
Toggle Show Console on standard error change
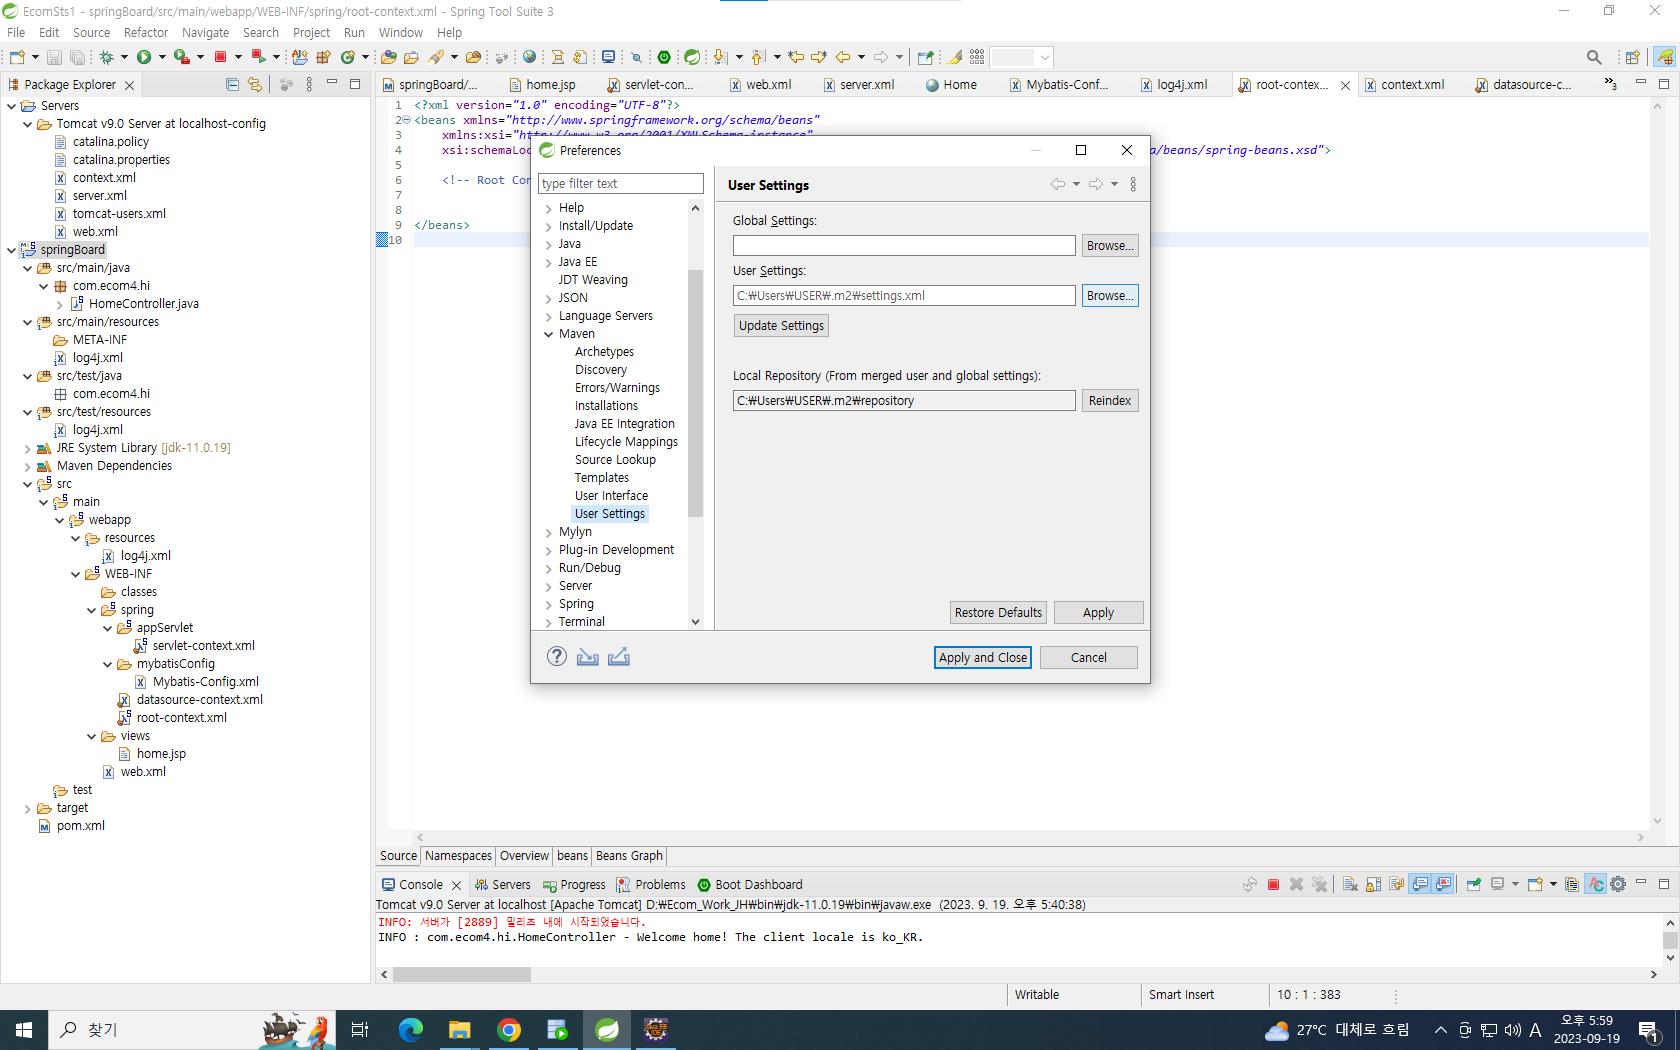(1443, 884)
